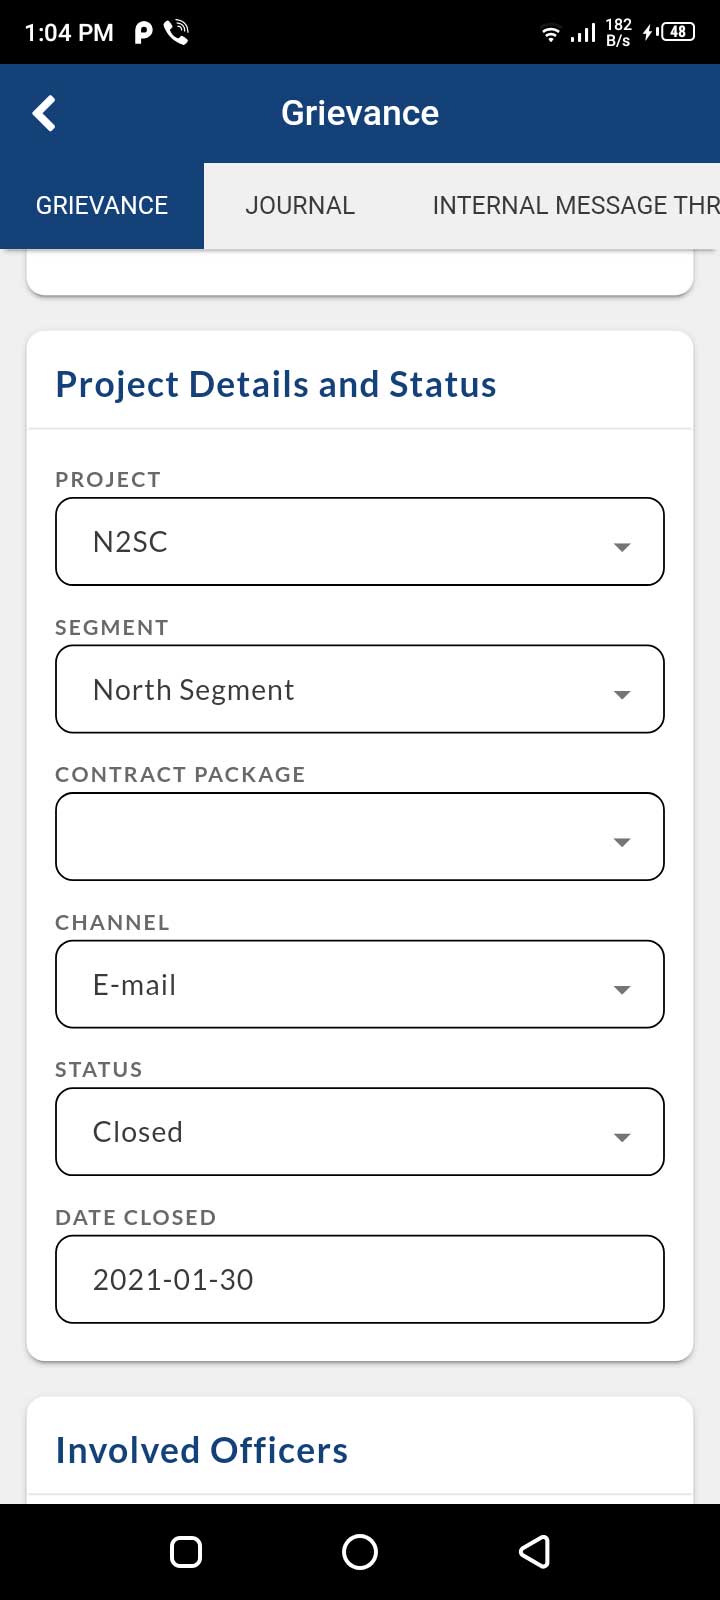Open the Status dropdown showing Closed
Viewport: 720px width, 1600px height.
coord(360,1132)
